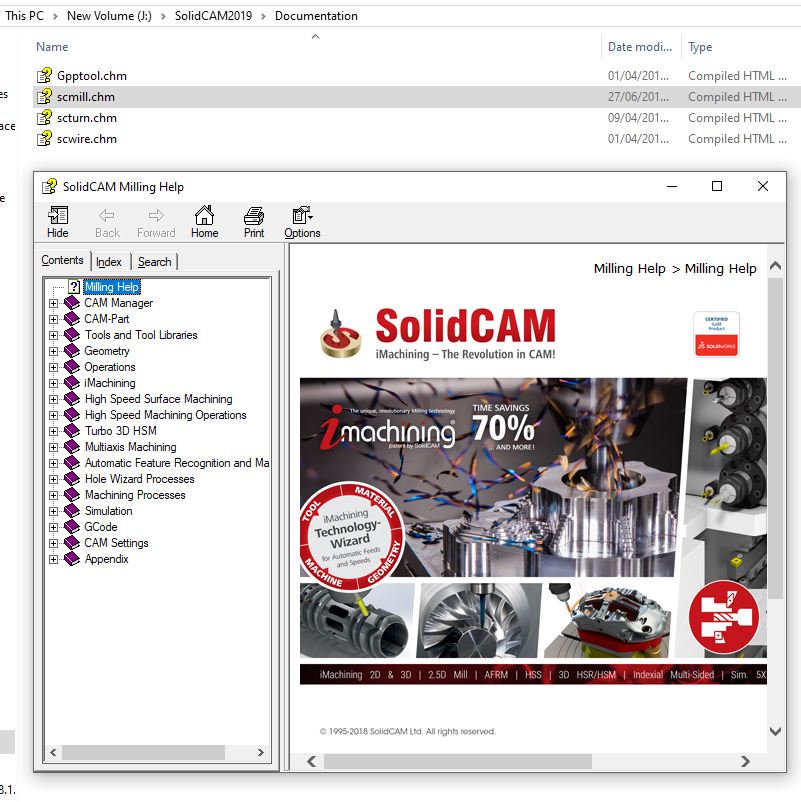
Task: Click the turbine impeller machining image
Action: (479, 620)
